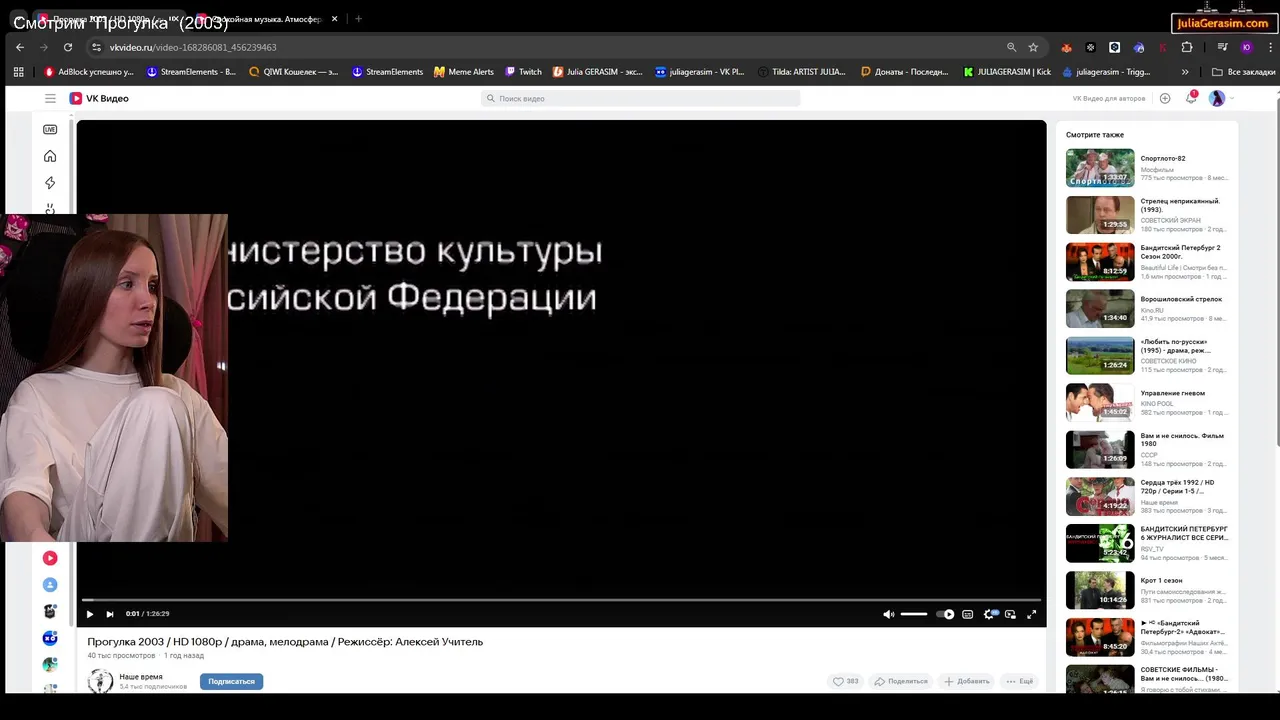The width and height of the screenshot is (1280, 720).
Task: Open the browser apps grid in bookmarks bar
Action: [18, 72]
